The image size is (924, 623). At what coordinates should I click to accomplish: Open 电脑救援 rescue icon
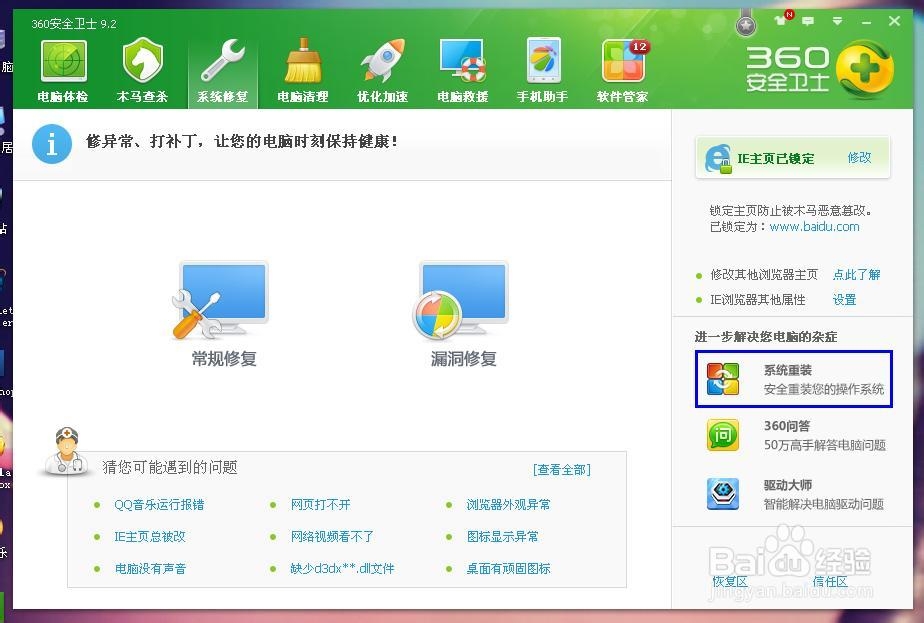[x=462, y=70]
